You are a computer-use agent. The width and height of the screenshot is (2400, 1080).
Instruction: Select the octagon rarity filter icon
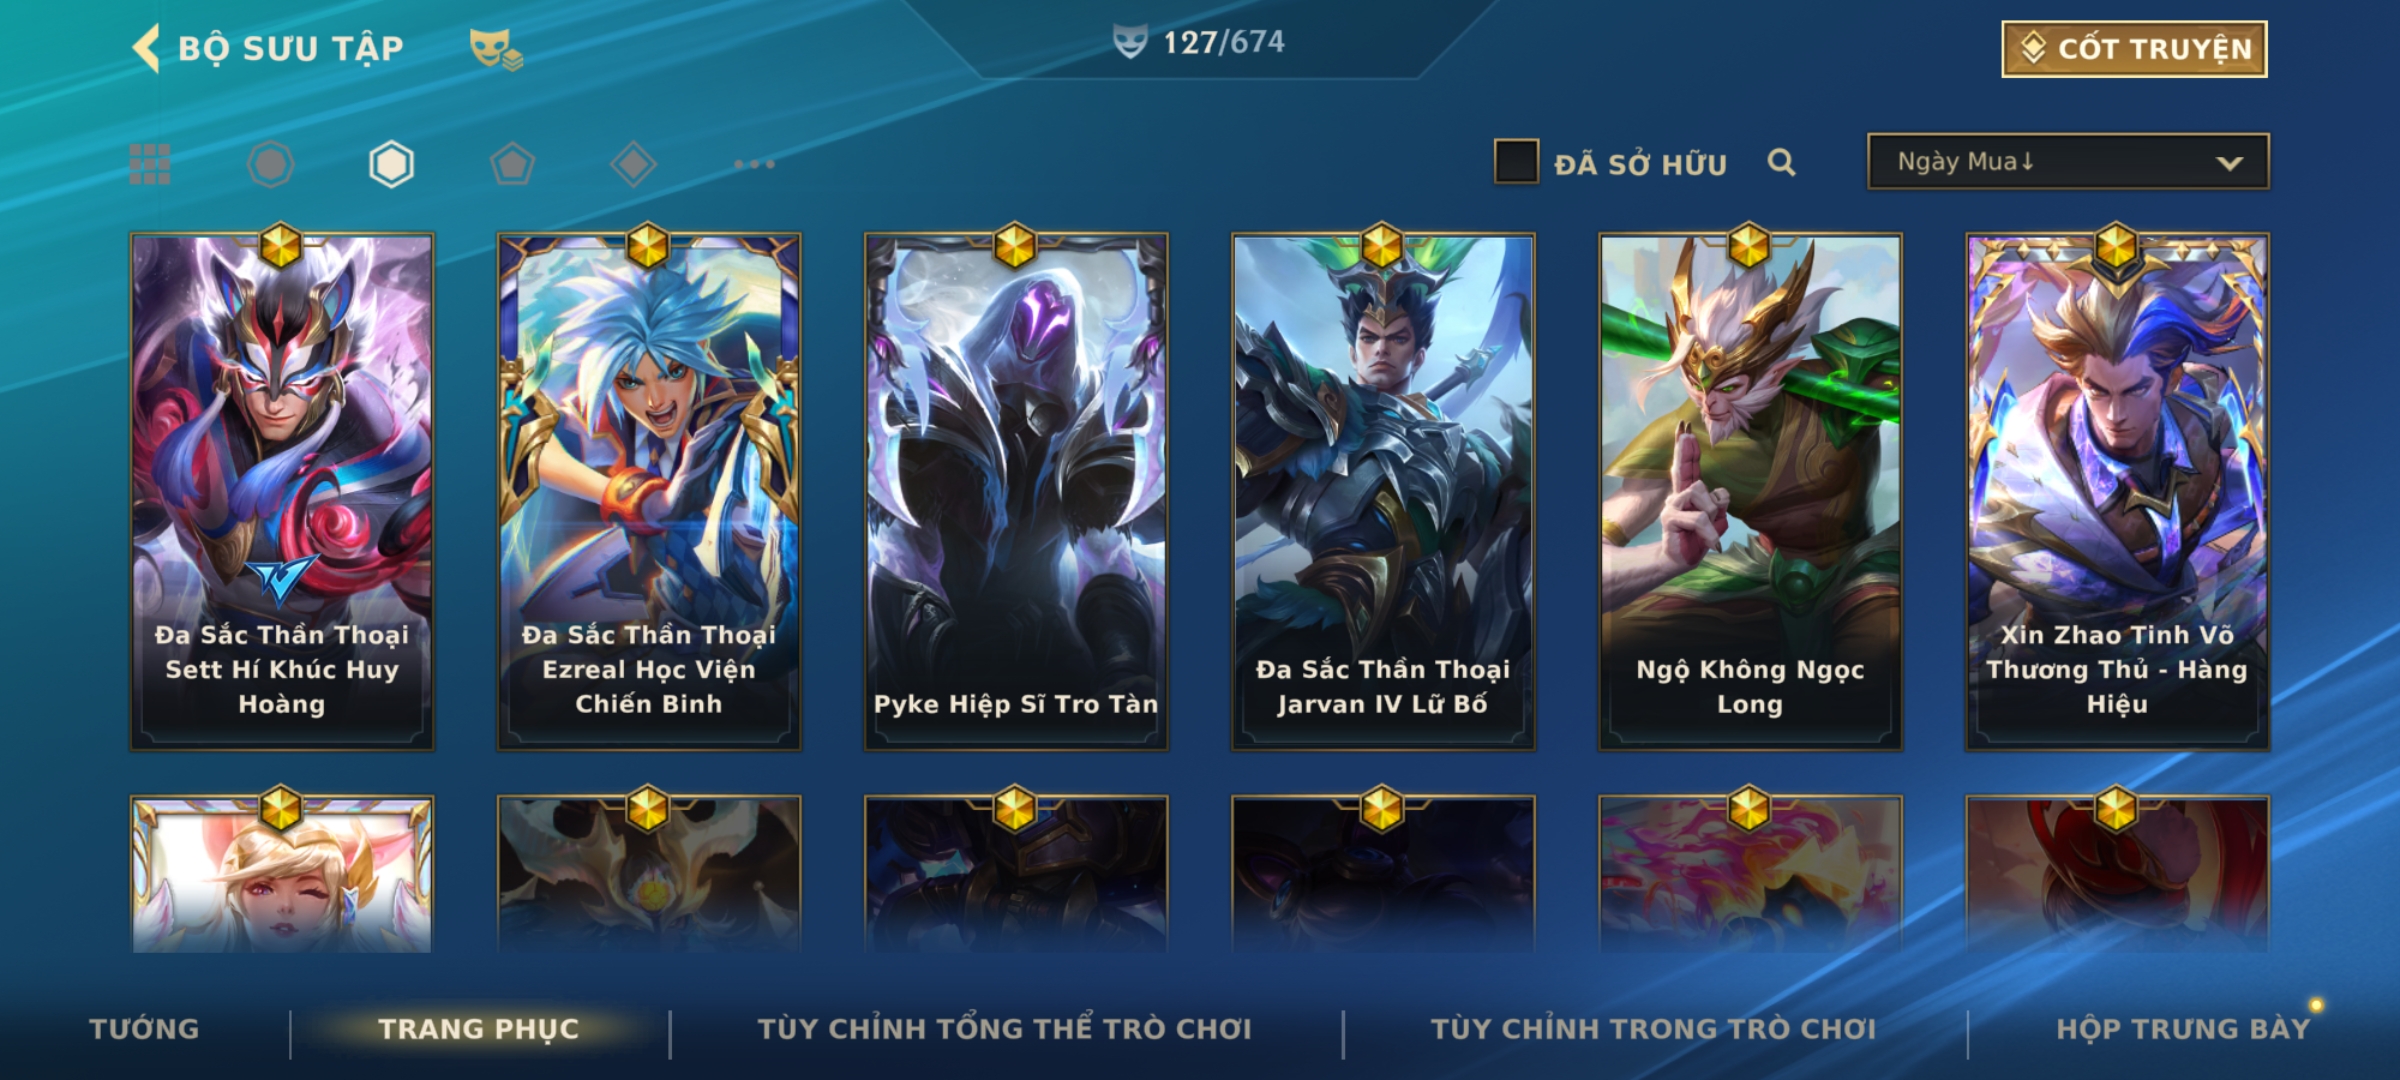click(x=270, y=164)
